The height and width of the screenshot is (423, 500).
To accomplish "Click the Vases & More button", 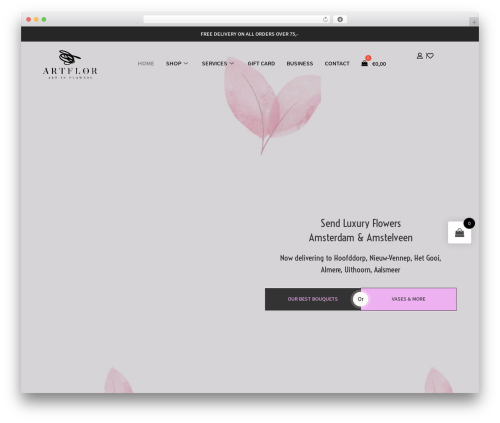I will point(409,299).
